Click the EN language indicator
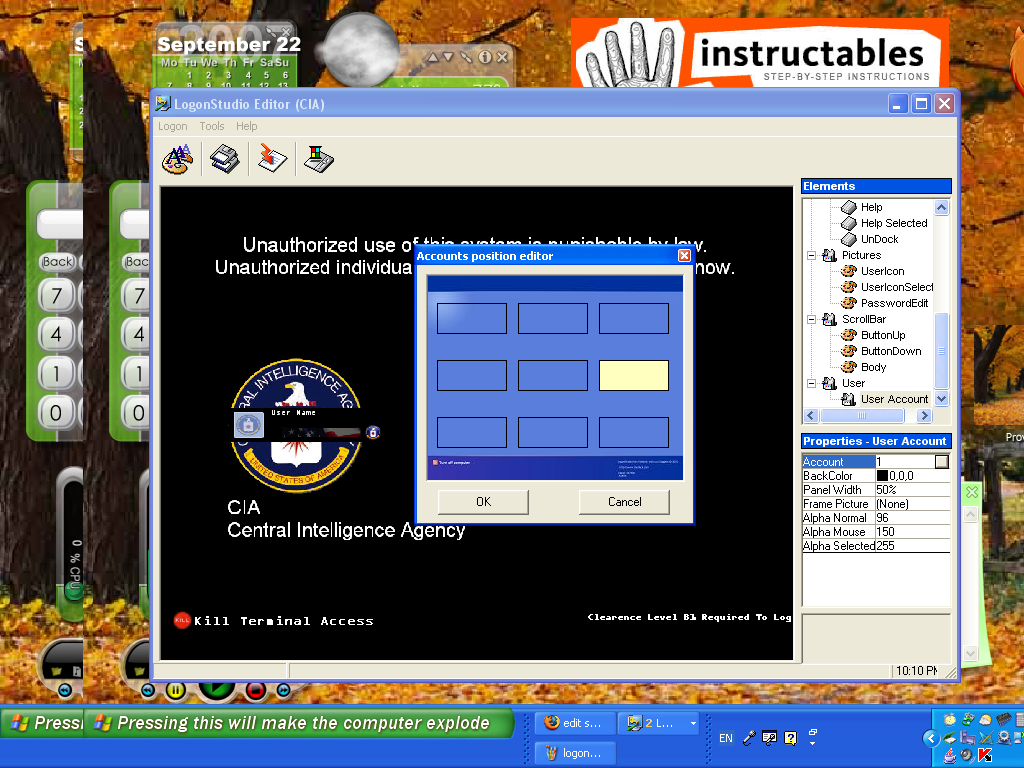Image resolution: width=1024 pixels, height=768 pixels. (726, 738)
